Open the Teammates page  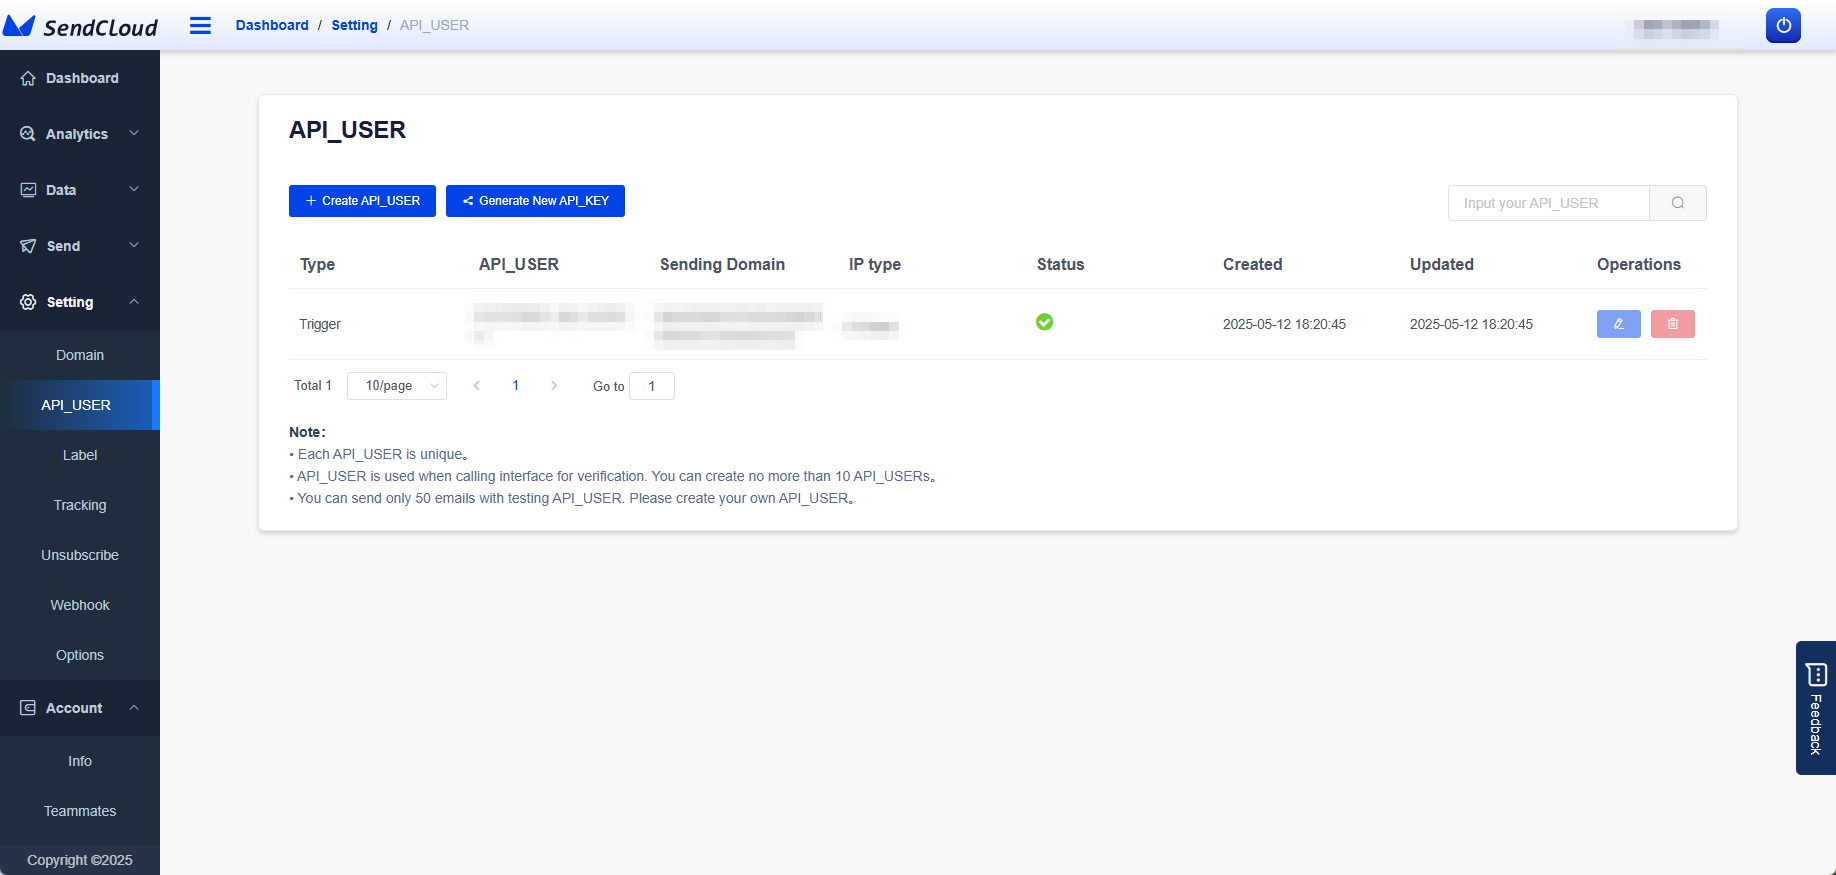pyautogui.click(x=80, y=811)
